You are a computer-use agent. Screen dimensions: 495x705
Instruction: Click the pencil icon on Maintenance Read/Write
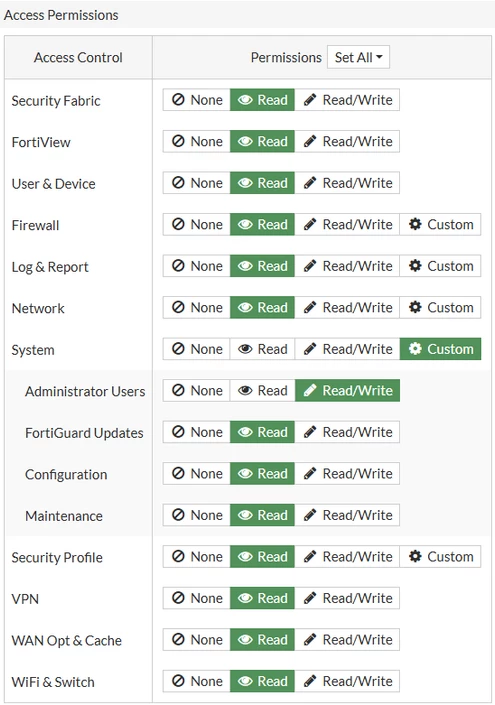click(310, 515)
